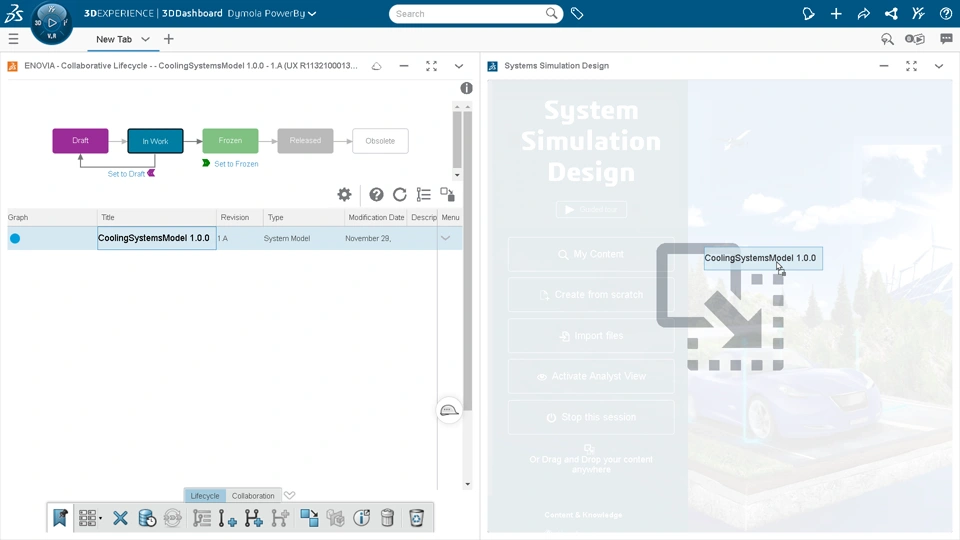Expand the row Menu chevron for CoolingSystemsModel
Screen dimensions: 960x540
[x=445, y=238]
